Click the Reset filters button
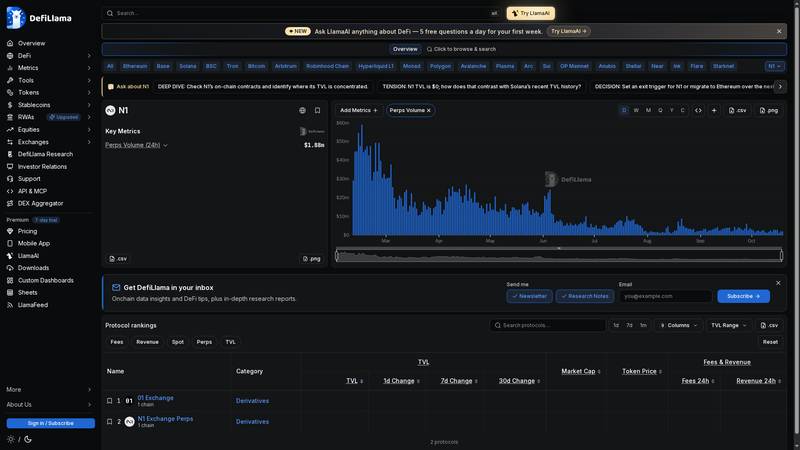This screenshot has height=450, width=800. [x=770, y=342]
